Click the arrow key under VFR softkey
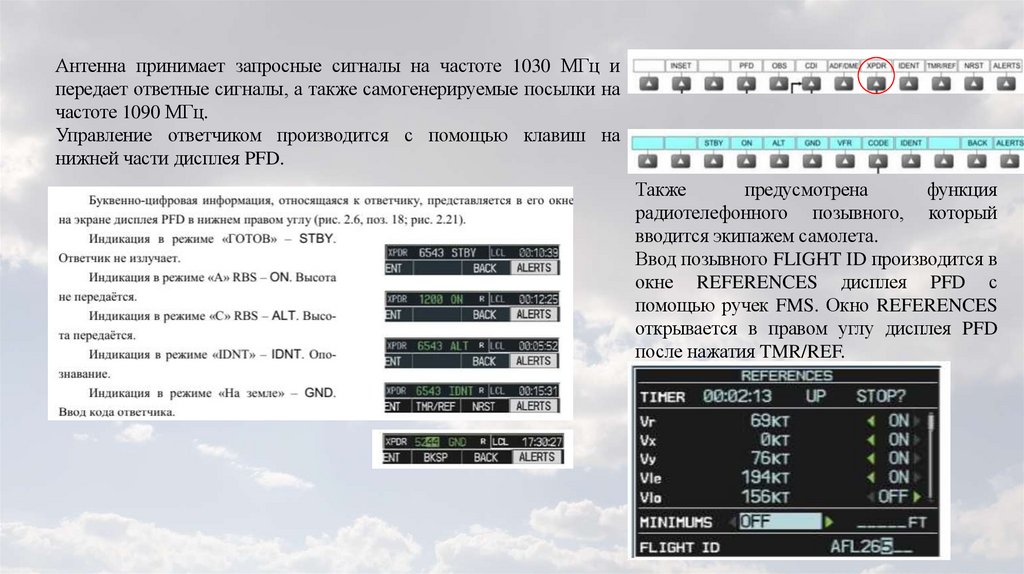 click(x=844, y=161)
